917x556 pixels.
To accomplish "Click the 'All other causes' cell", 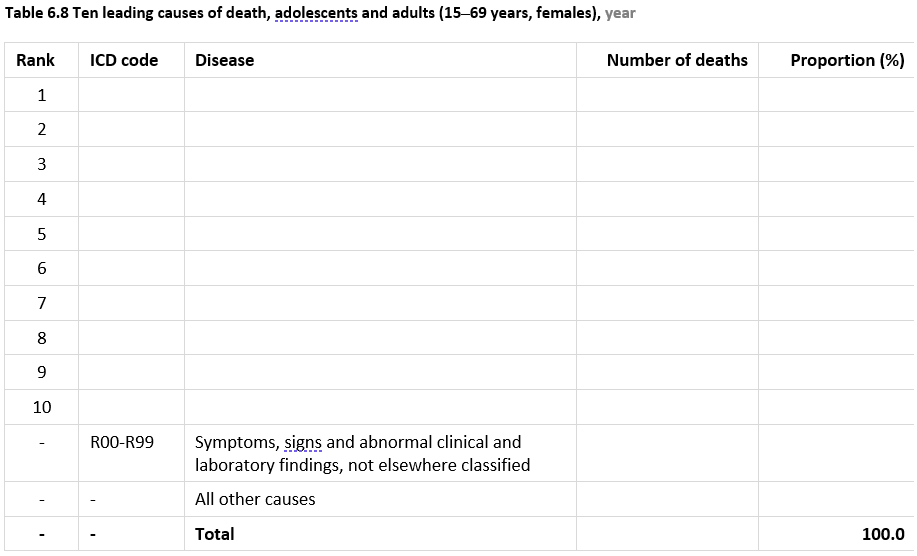I will [x=255, y=499].
